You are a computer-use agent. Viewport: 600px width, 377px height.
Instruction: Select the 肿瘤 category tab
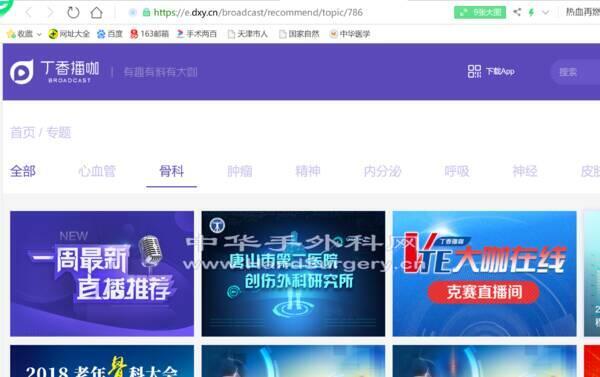(x=240, y=171)
